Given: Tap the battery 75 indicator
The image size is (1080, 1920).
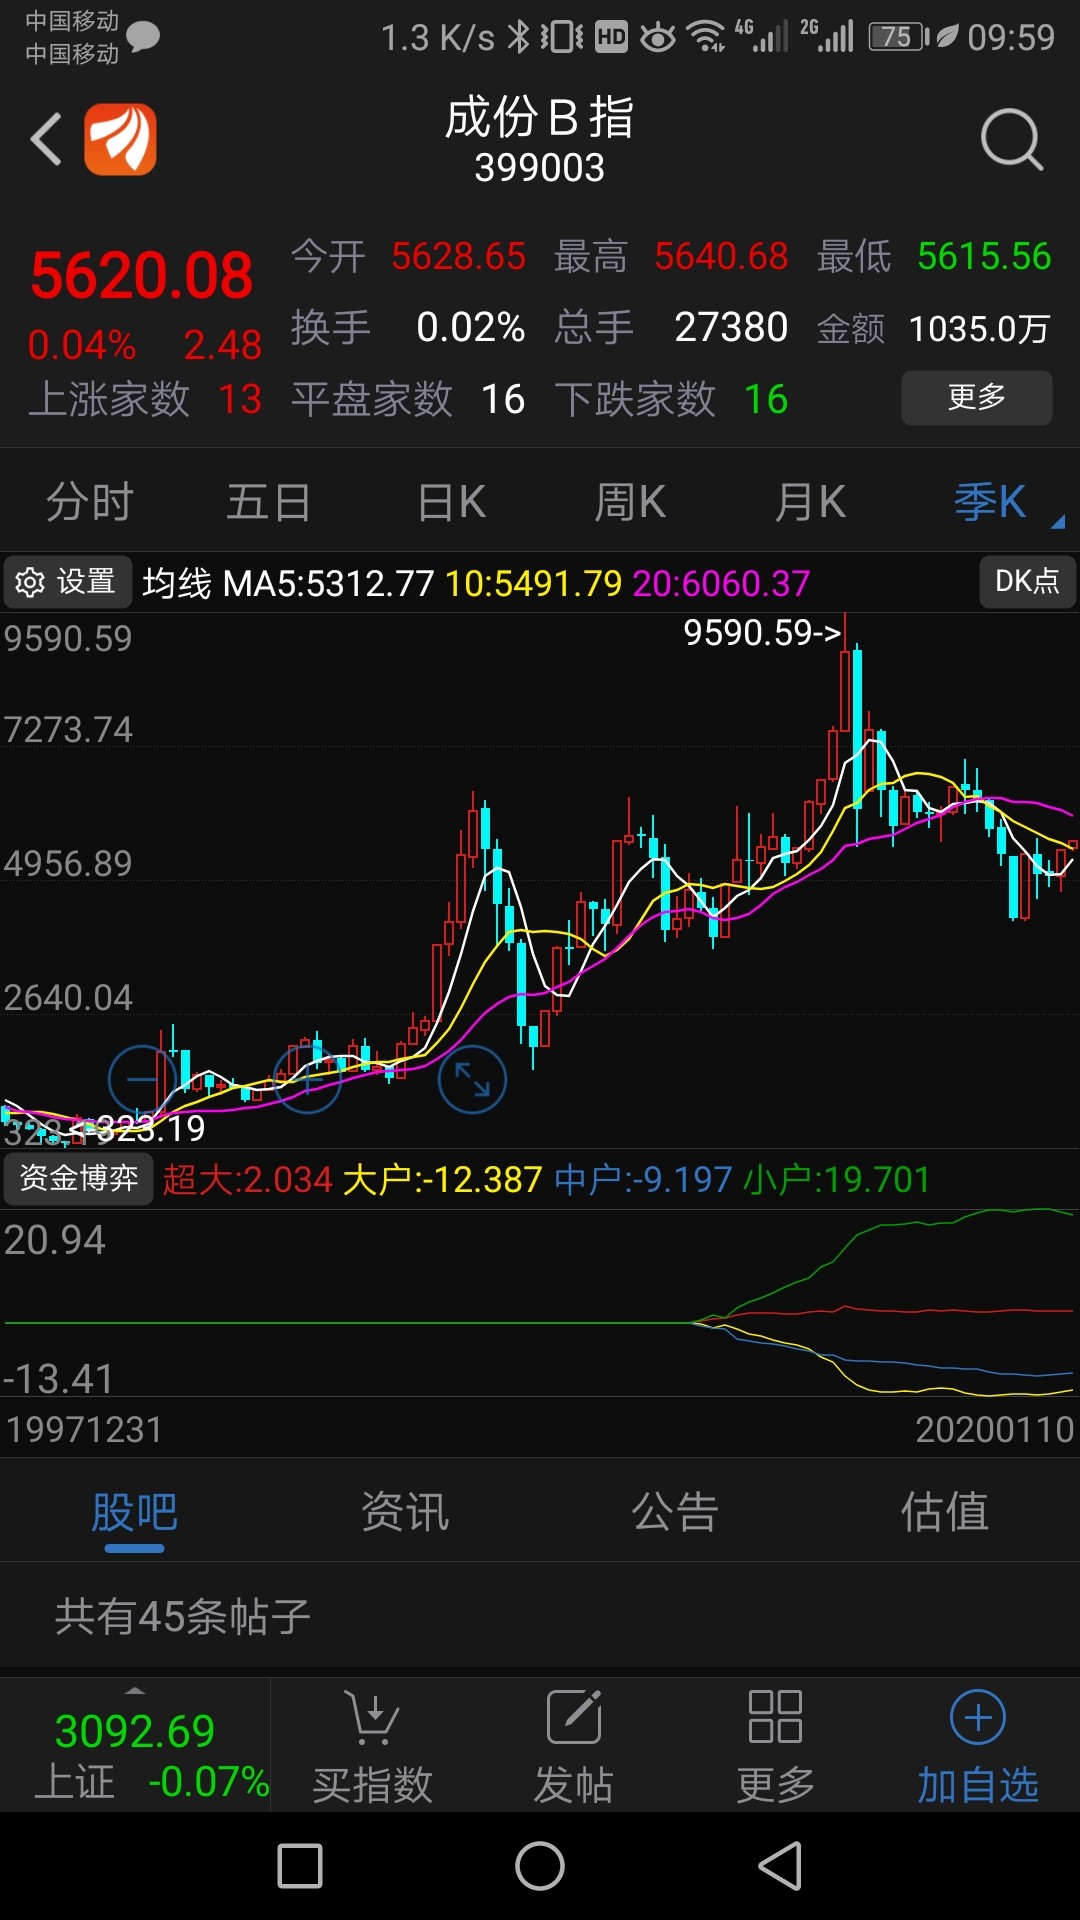Looking at the screenshot, I should [899, 37].
